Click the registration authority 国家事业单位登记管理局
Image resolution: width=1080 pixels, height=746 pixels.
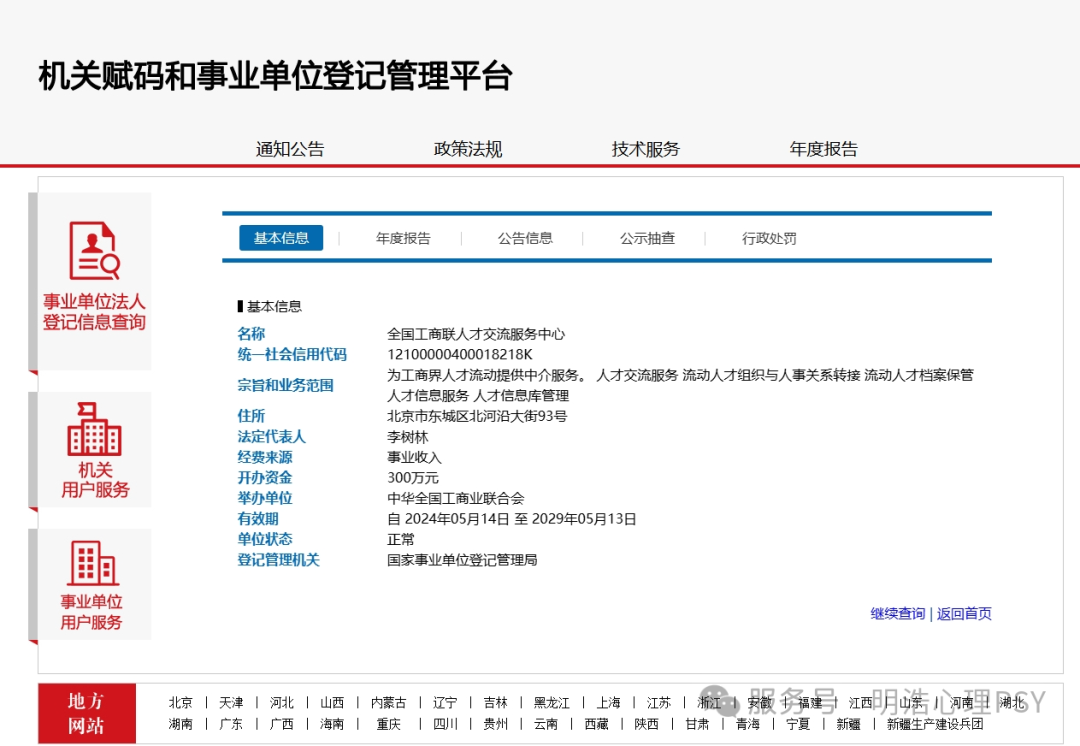point(461,560)
